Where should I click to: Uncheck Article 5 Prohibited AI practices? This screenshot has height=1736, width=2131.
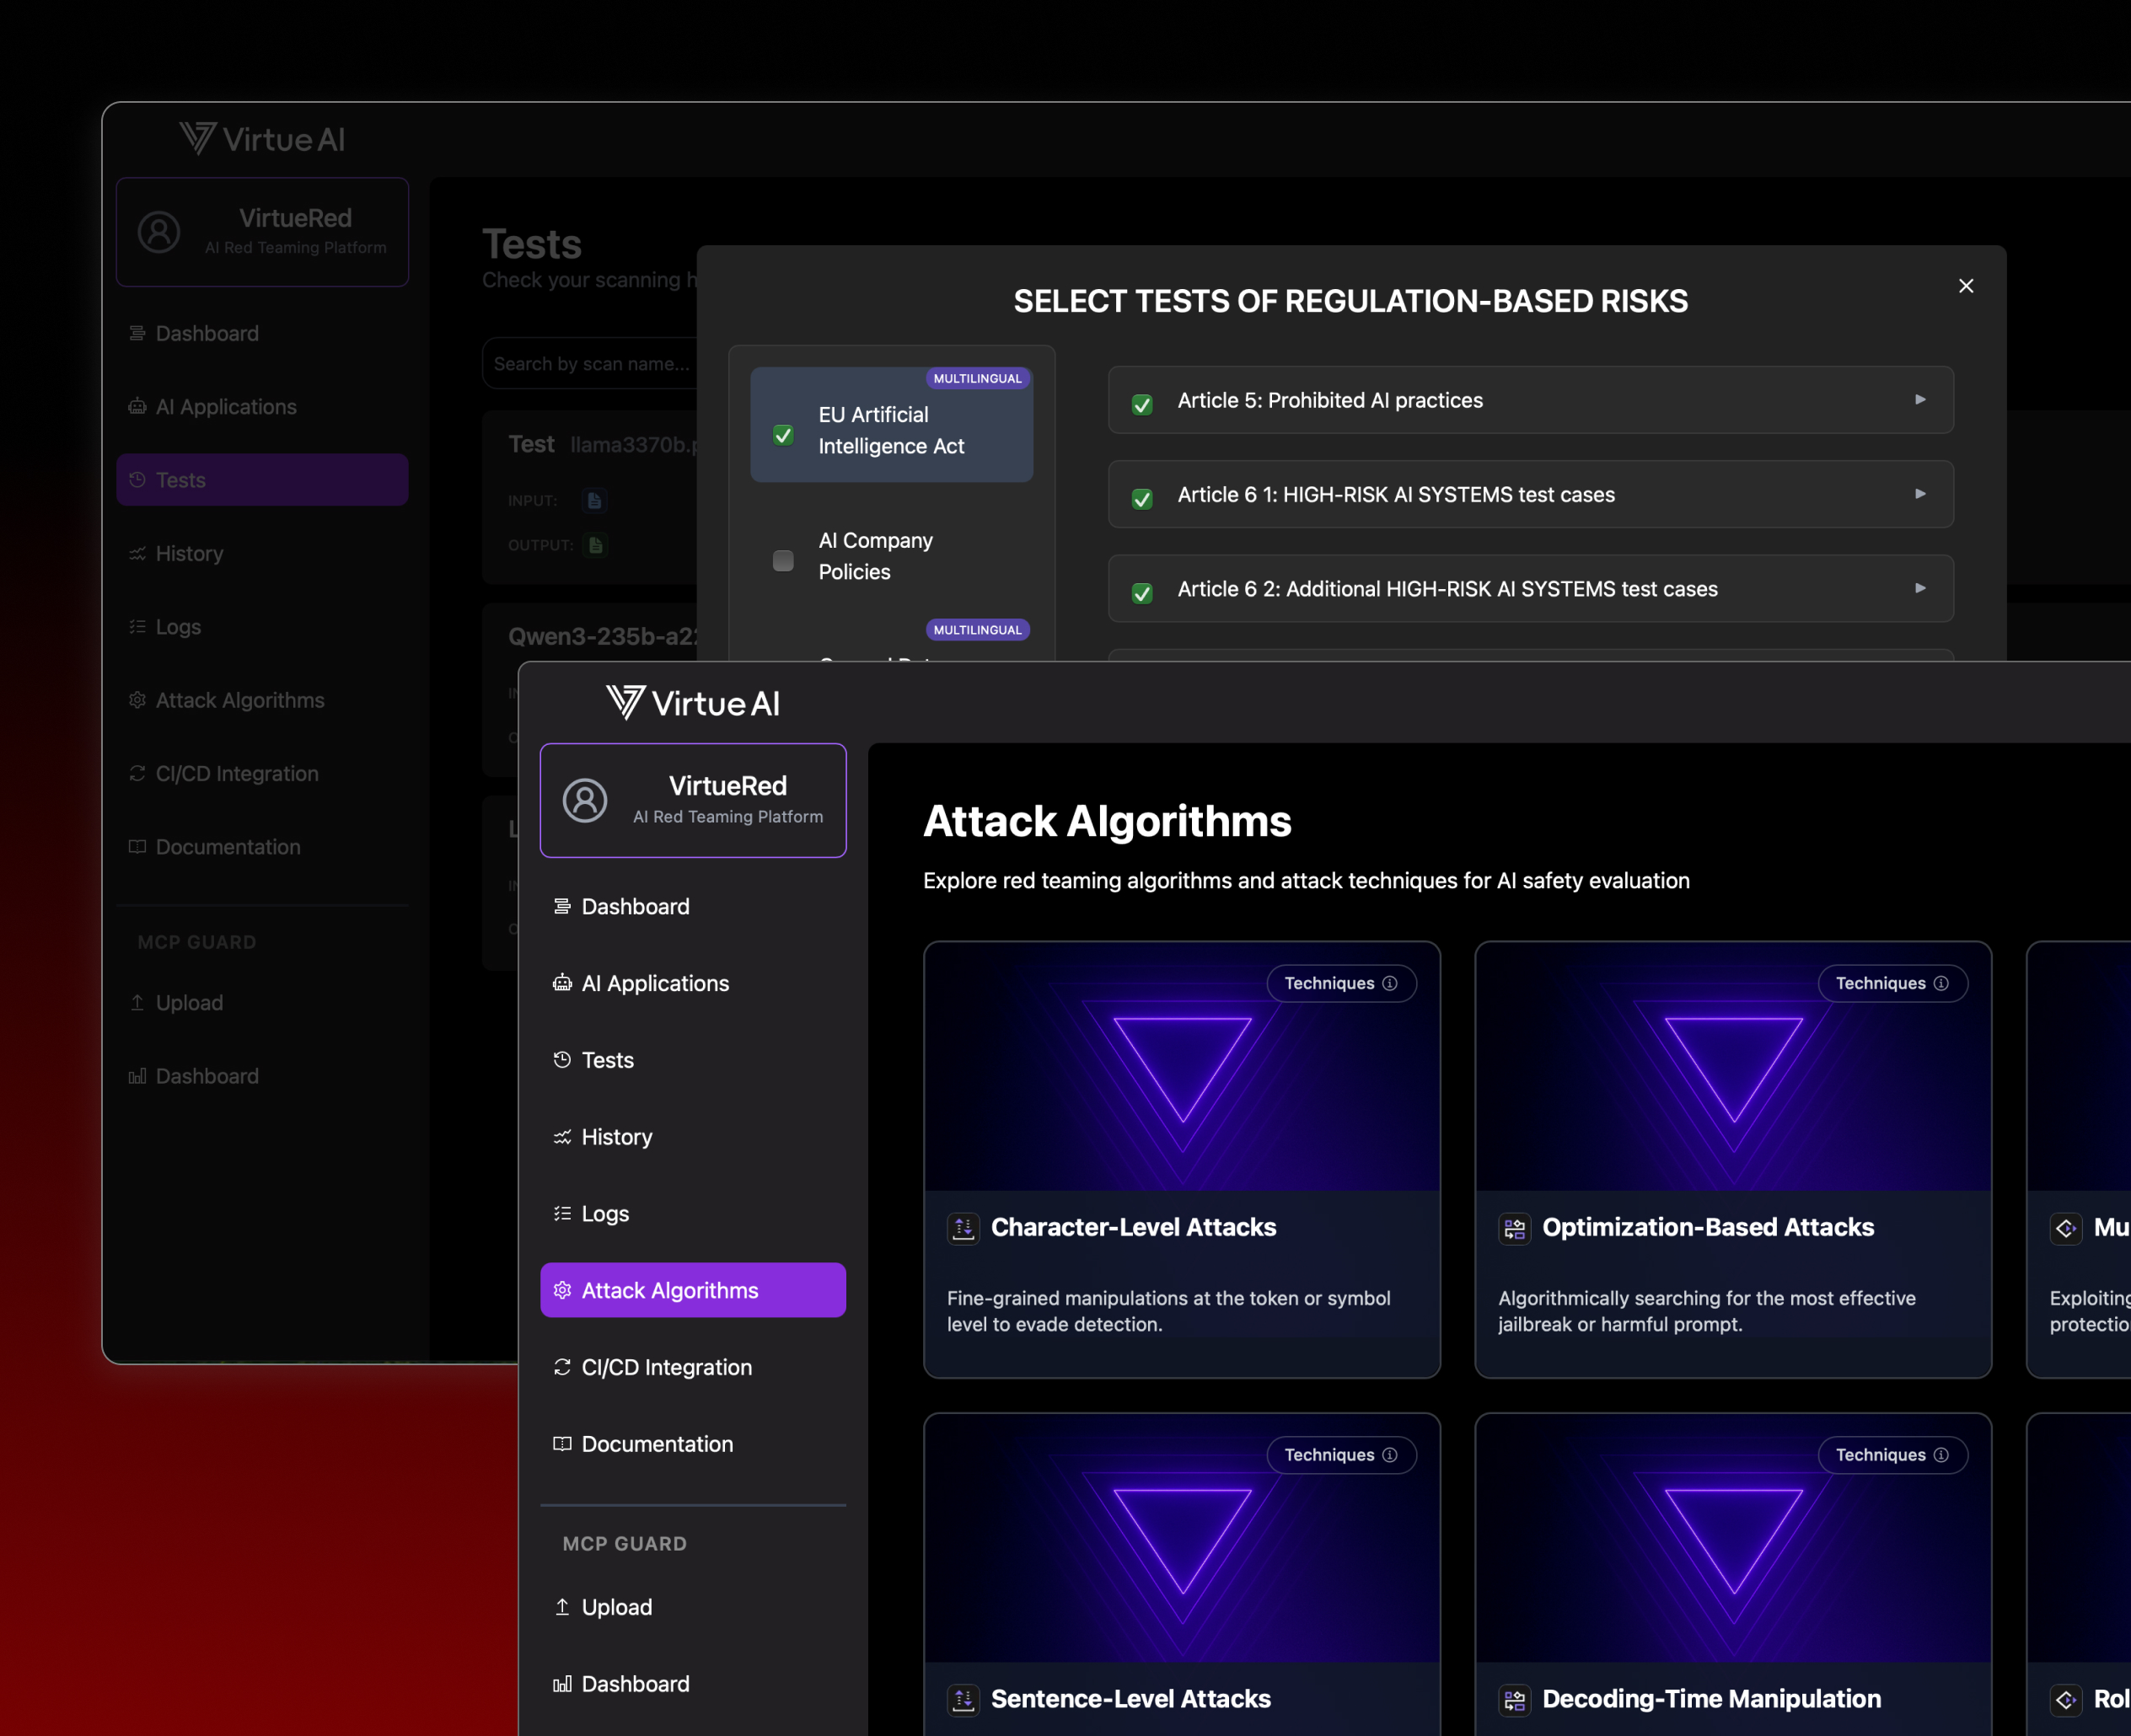pyautogui.click(x=1142, y=404)
